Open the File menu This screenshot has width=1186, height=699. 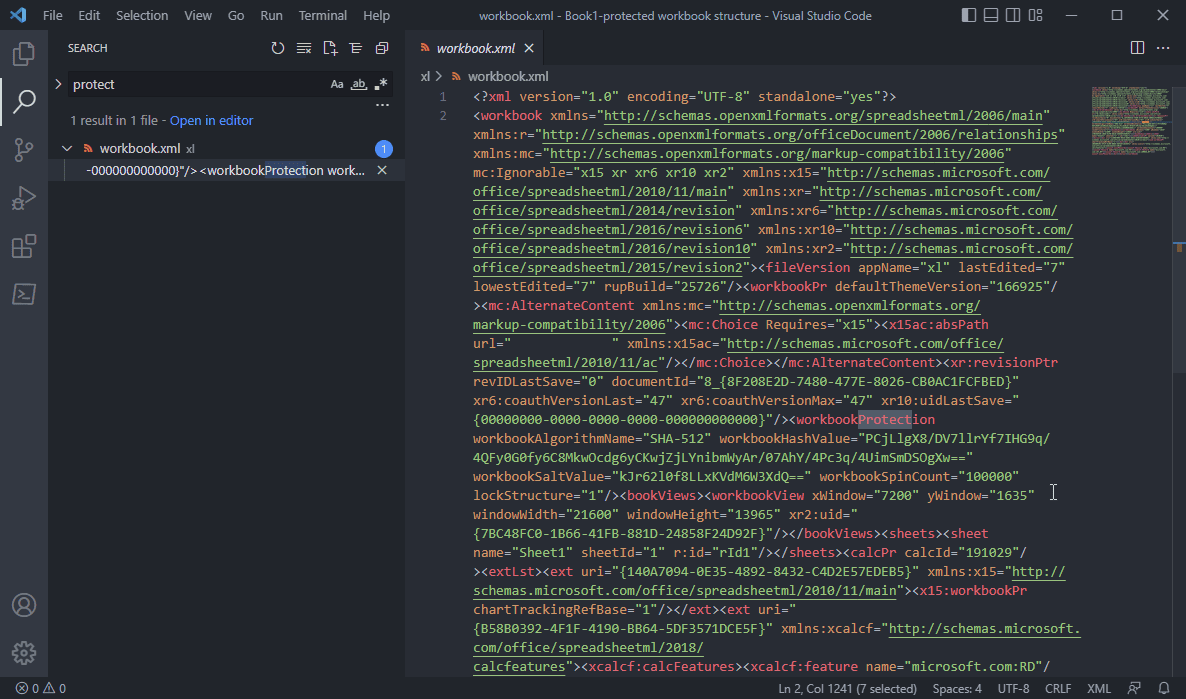pos(53,15)
